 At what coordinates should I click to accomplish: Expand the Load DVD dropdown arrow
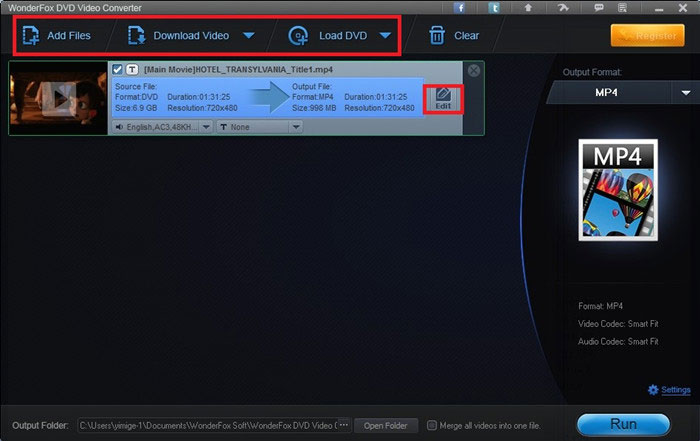(x=385, y=35)
